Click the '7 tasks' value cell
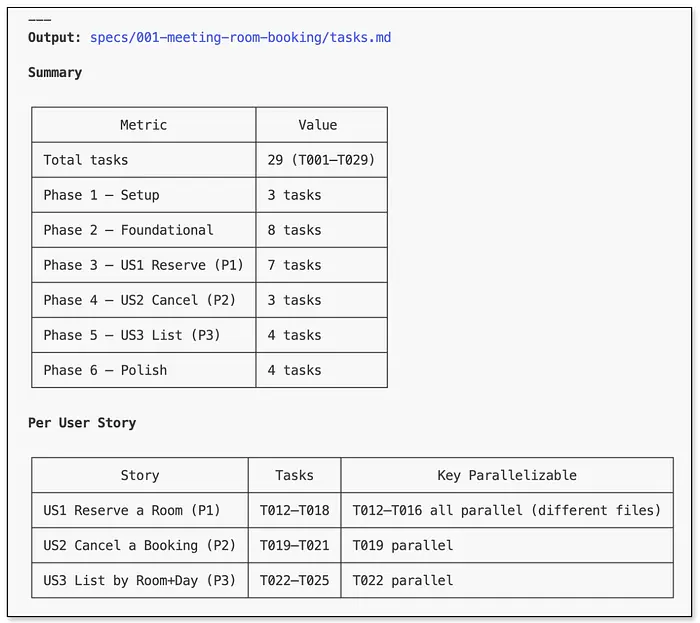Viewport: 700px width, 623px height. pyautogui.click(x=321, y=265)
